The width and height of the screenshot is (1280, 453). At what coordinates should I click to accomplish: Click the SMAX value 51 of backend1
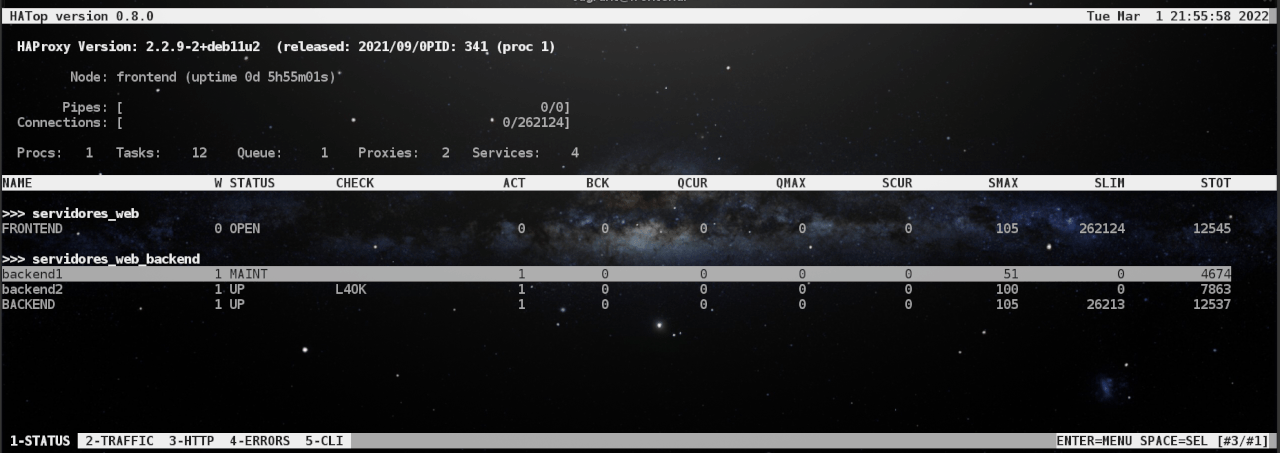coord(1010,274)
